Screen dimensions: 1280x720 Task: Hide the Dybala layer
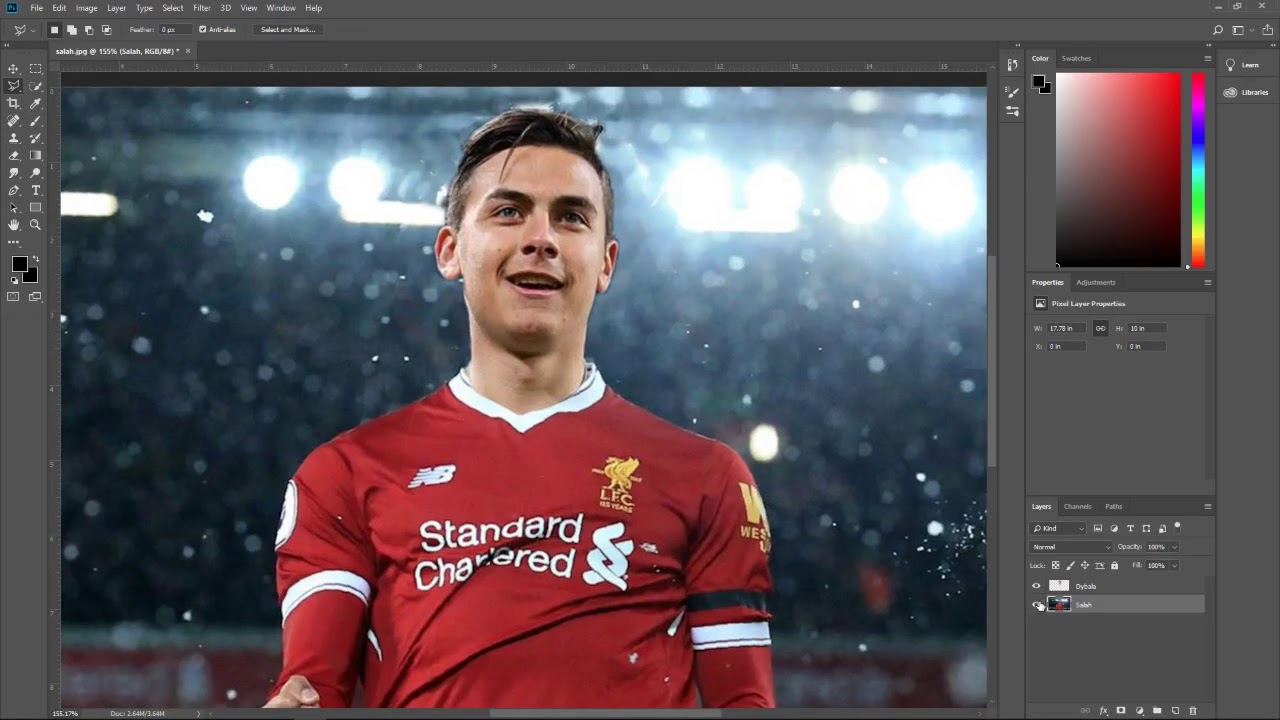pos(1036,586)
